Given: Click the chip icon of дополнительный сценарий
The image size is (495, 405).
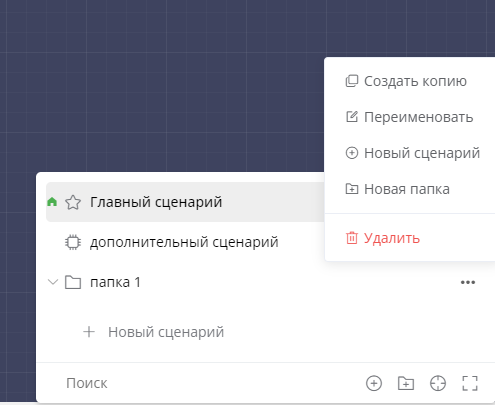Looking at the screenshot, I should click(x=73, y=242).
